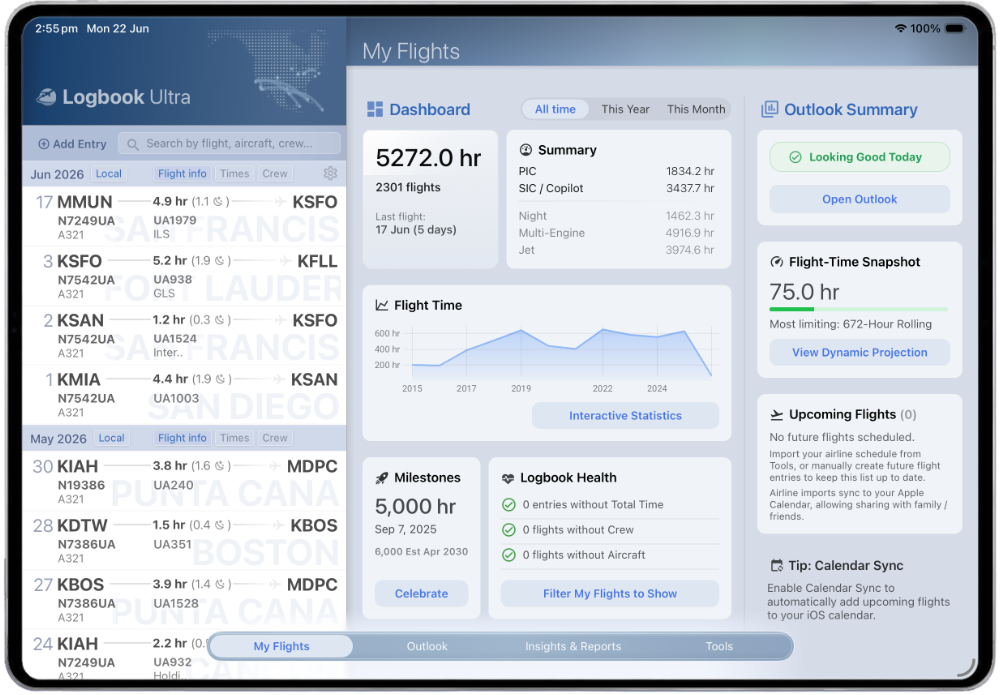The image size is (1000, 695).
Task: Select Flight info in Jun 2026 header
Action: pos(182,173)
